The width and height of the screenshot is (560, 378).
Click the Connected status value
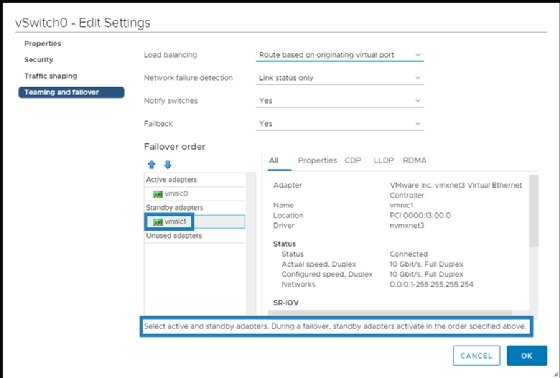[409, 254]
